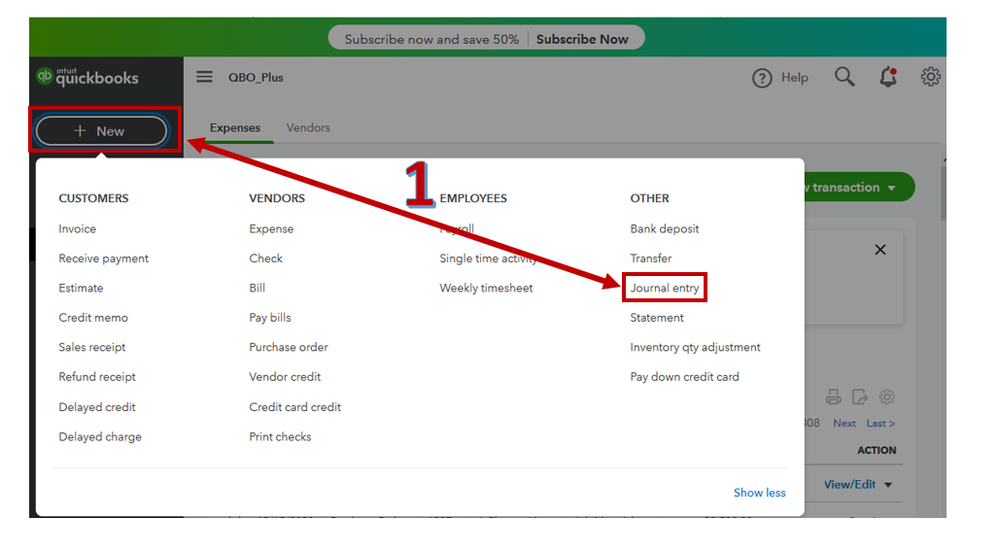Click the print icon above the table

pos(833,397)
